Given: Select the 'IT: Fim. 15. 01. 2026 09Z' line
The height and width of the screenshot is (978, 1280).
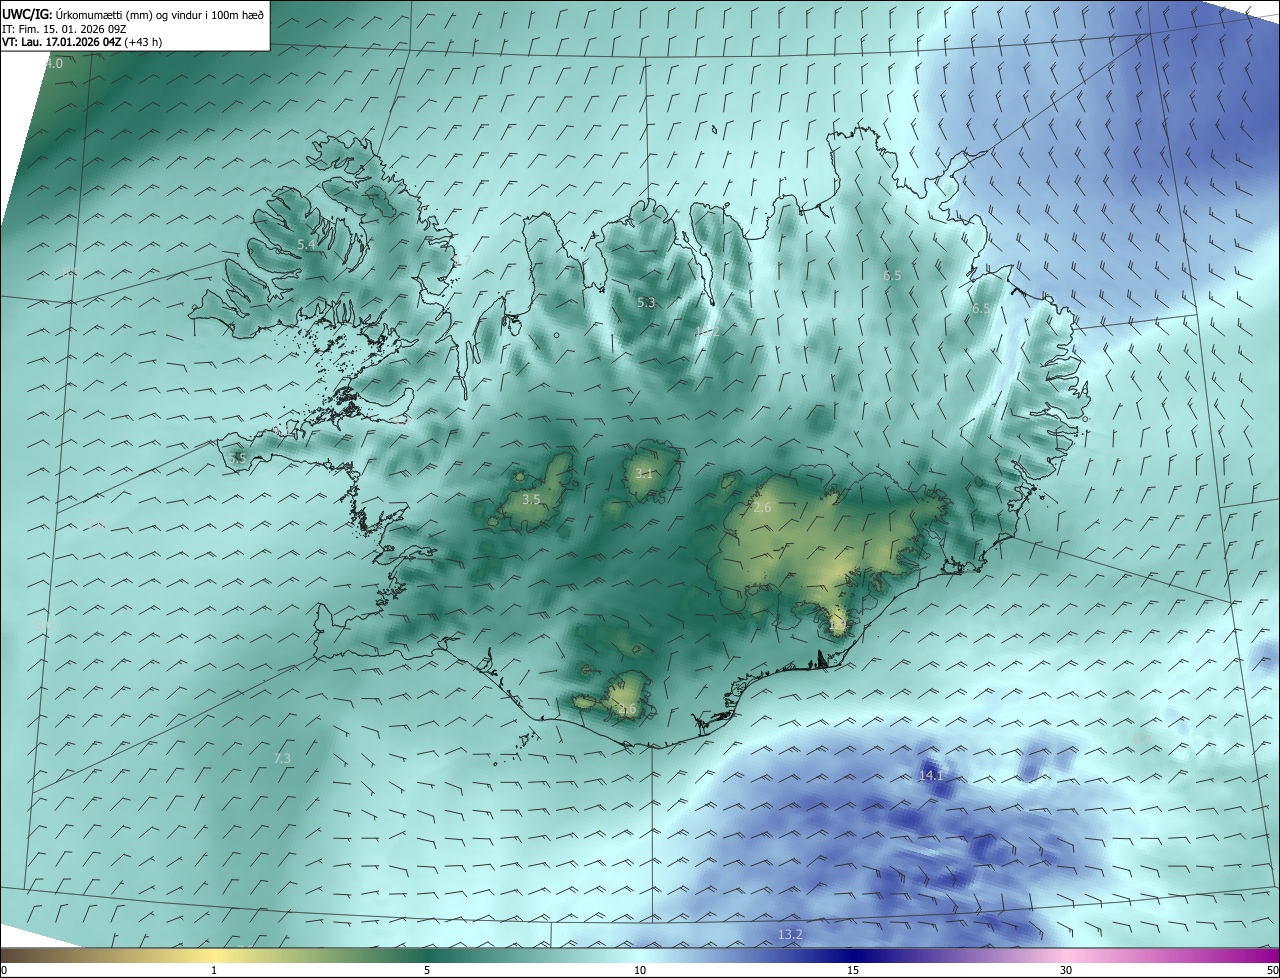Looking at the screenshot, I should tap(64, 28).
